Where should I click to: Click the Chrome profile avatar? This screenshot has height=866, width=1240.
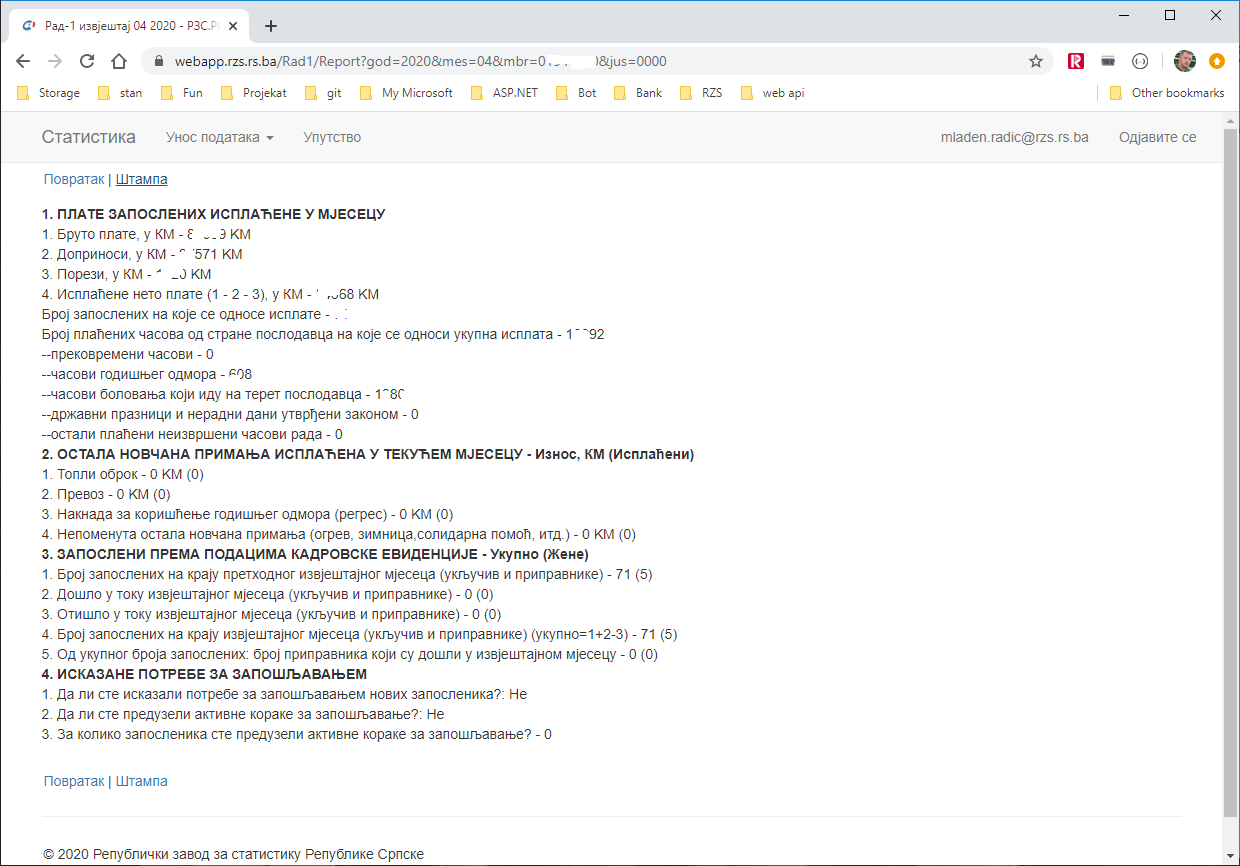click(1184, 61)
